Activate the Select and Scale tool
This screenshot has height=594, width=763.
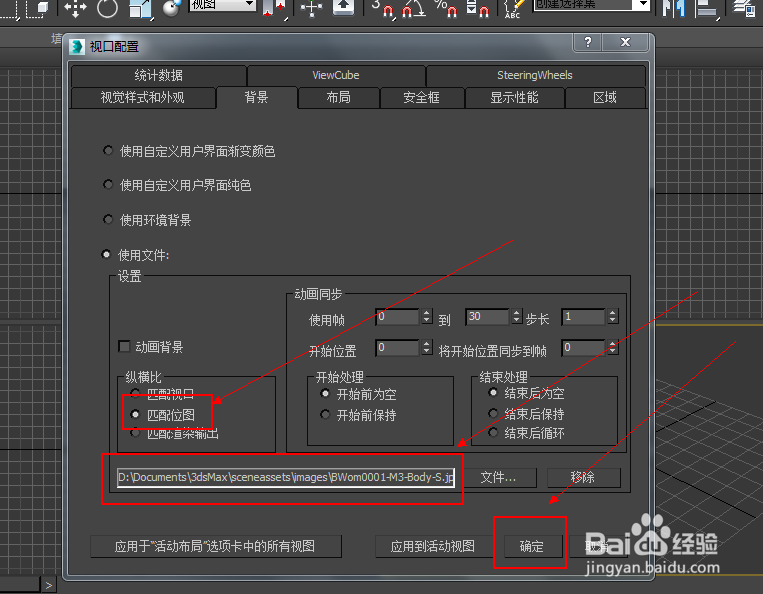141,8
